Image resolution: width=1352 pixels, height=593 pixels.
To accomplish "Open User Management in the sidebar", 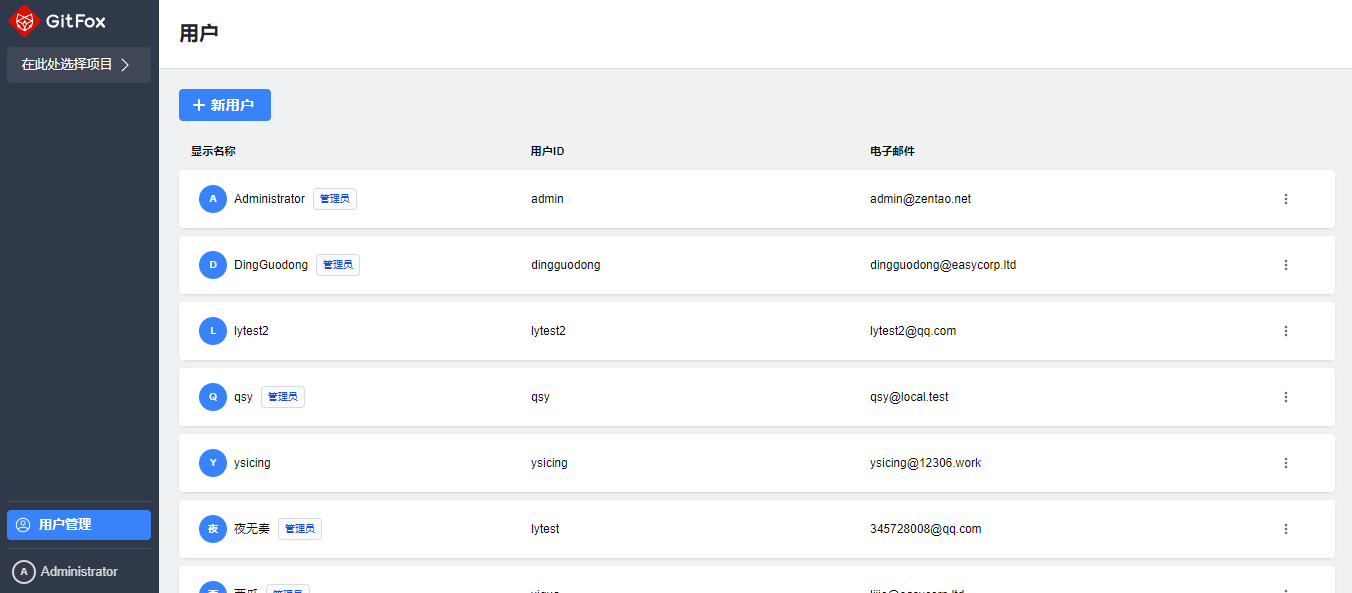I will click(78, 525).
